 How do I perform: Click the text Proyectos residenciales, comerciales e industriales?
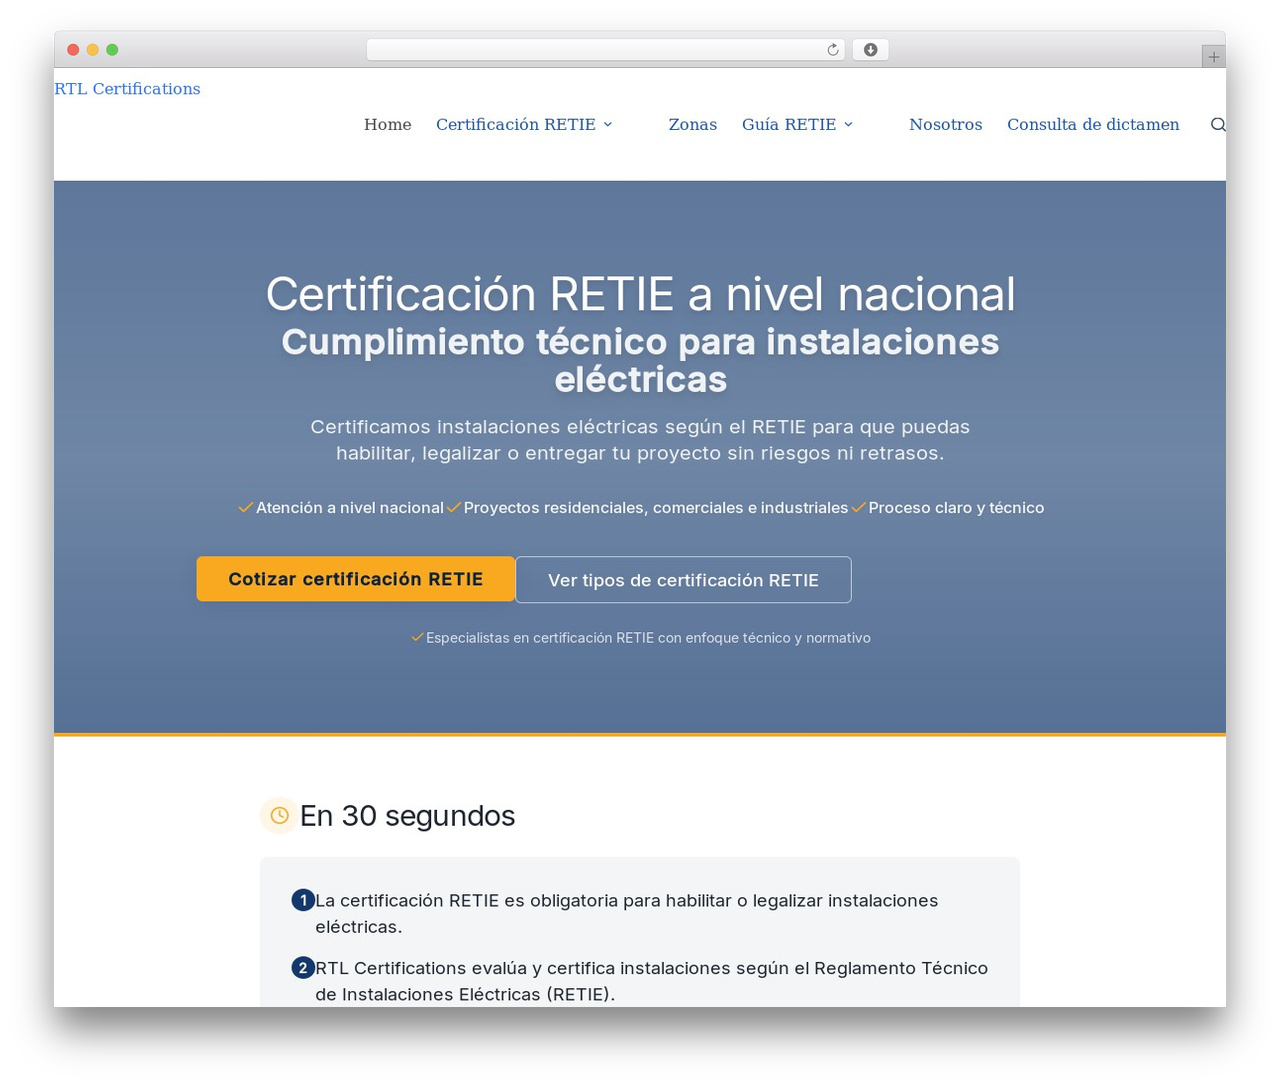point(656,508)
